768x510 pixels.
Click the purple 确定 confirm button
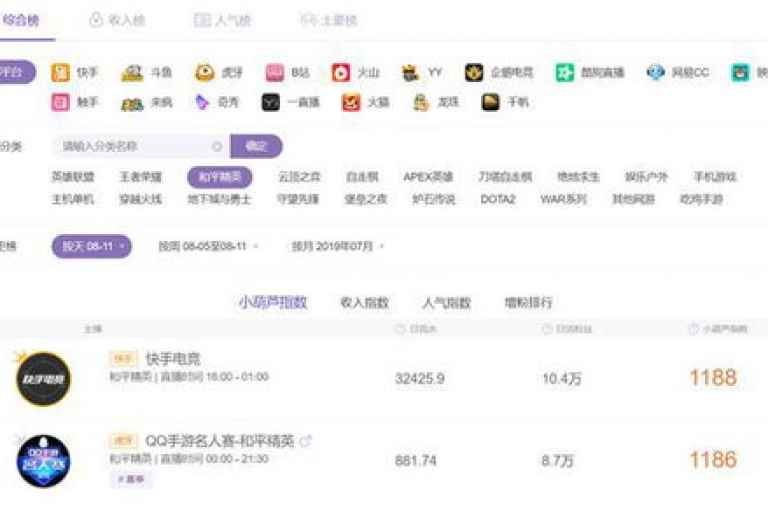pos(256,146)
